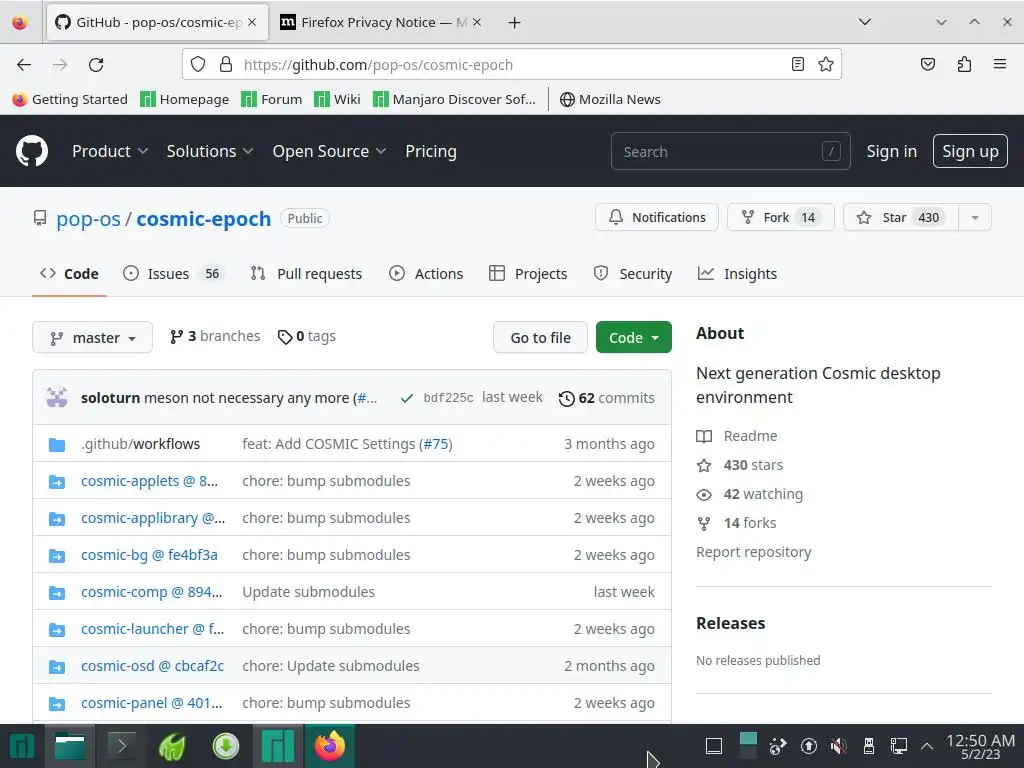Click the muted volume tray icon
This screenshot has height=768, width=1024.
pos(839,746)
